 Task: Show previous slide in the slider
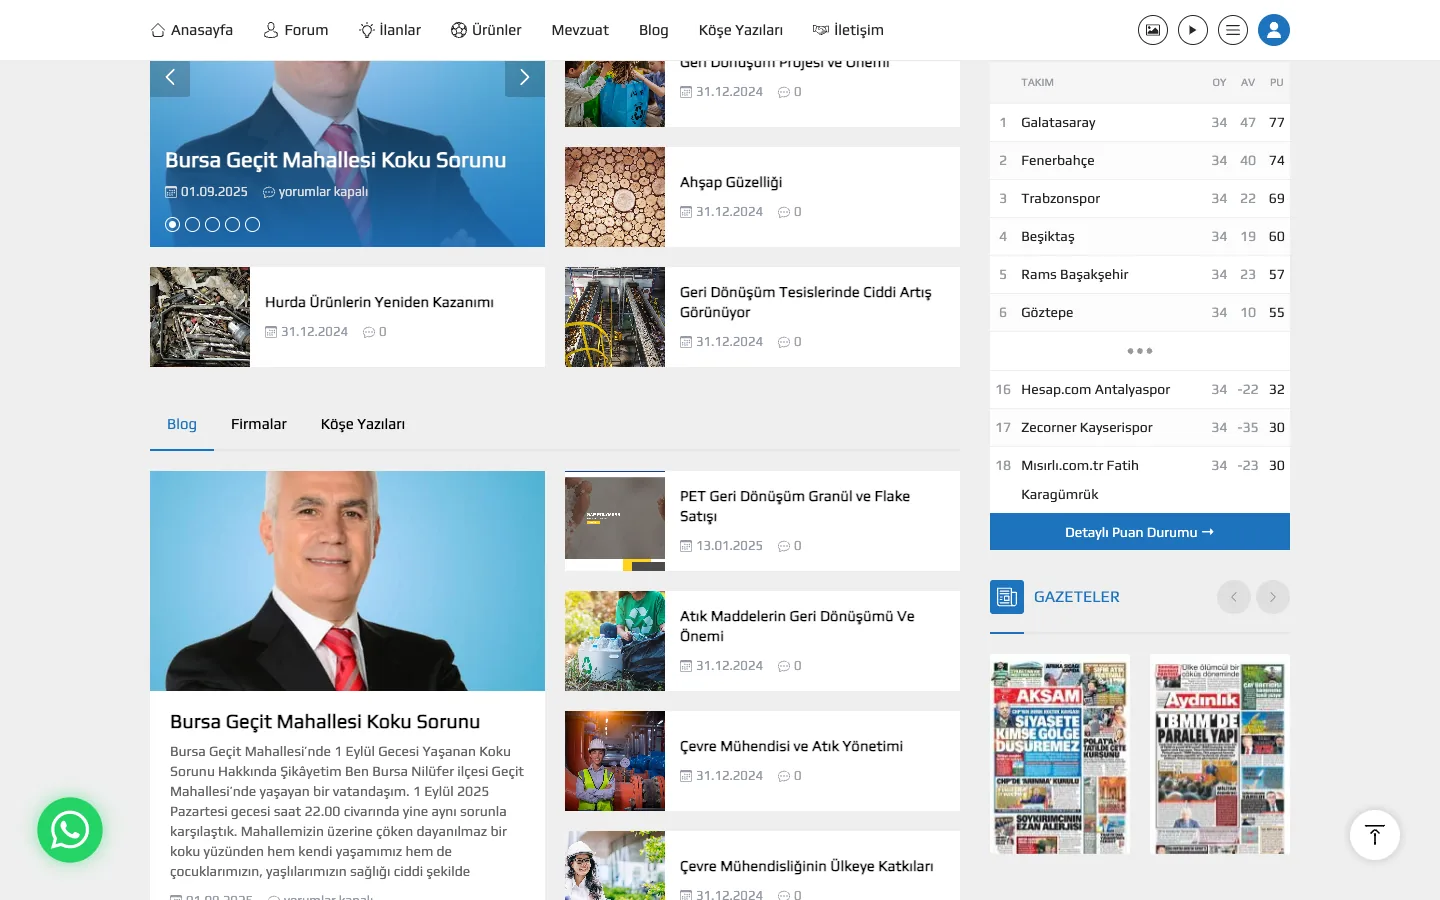coord(170,77)
